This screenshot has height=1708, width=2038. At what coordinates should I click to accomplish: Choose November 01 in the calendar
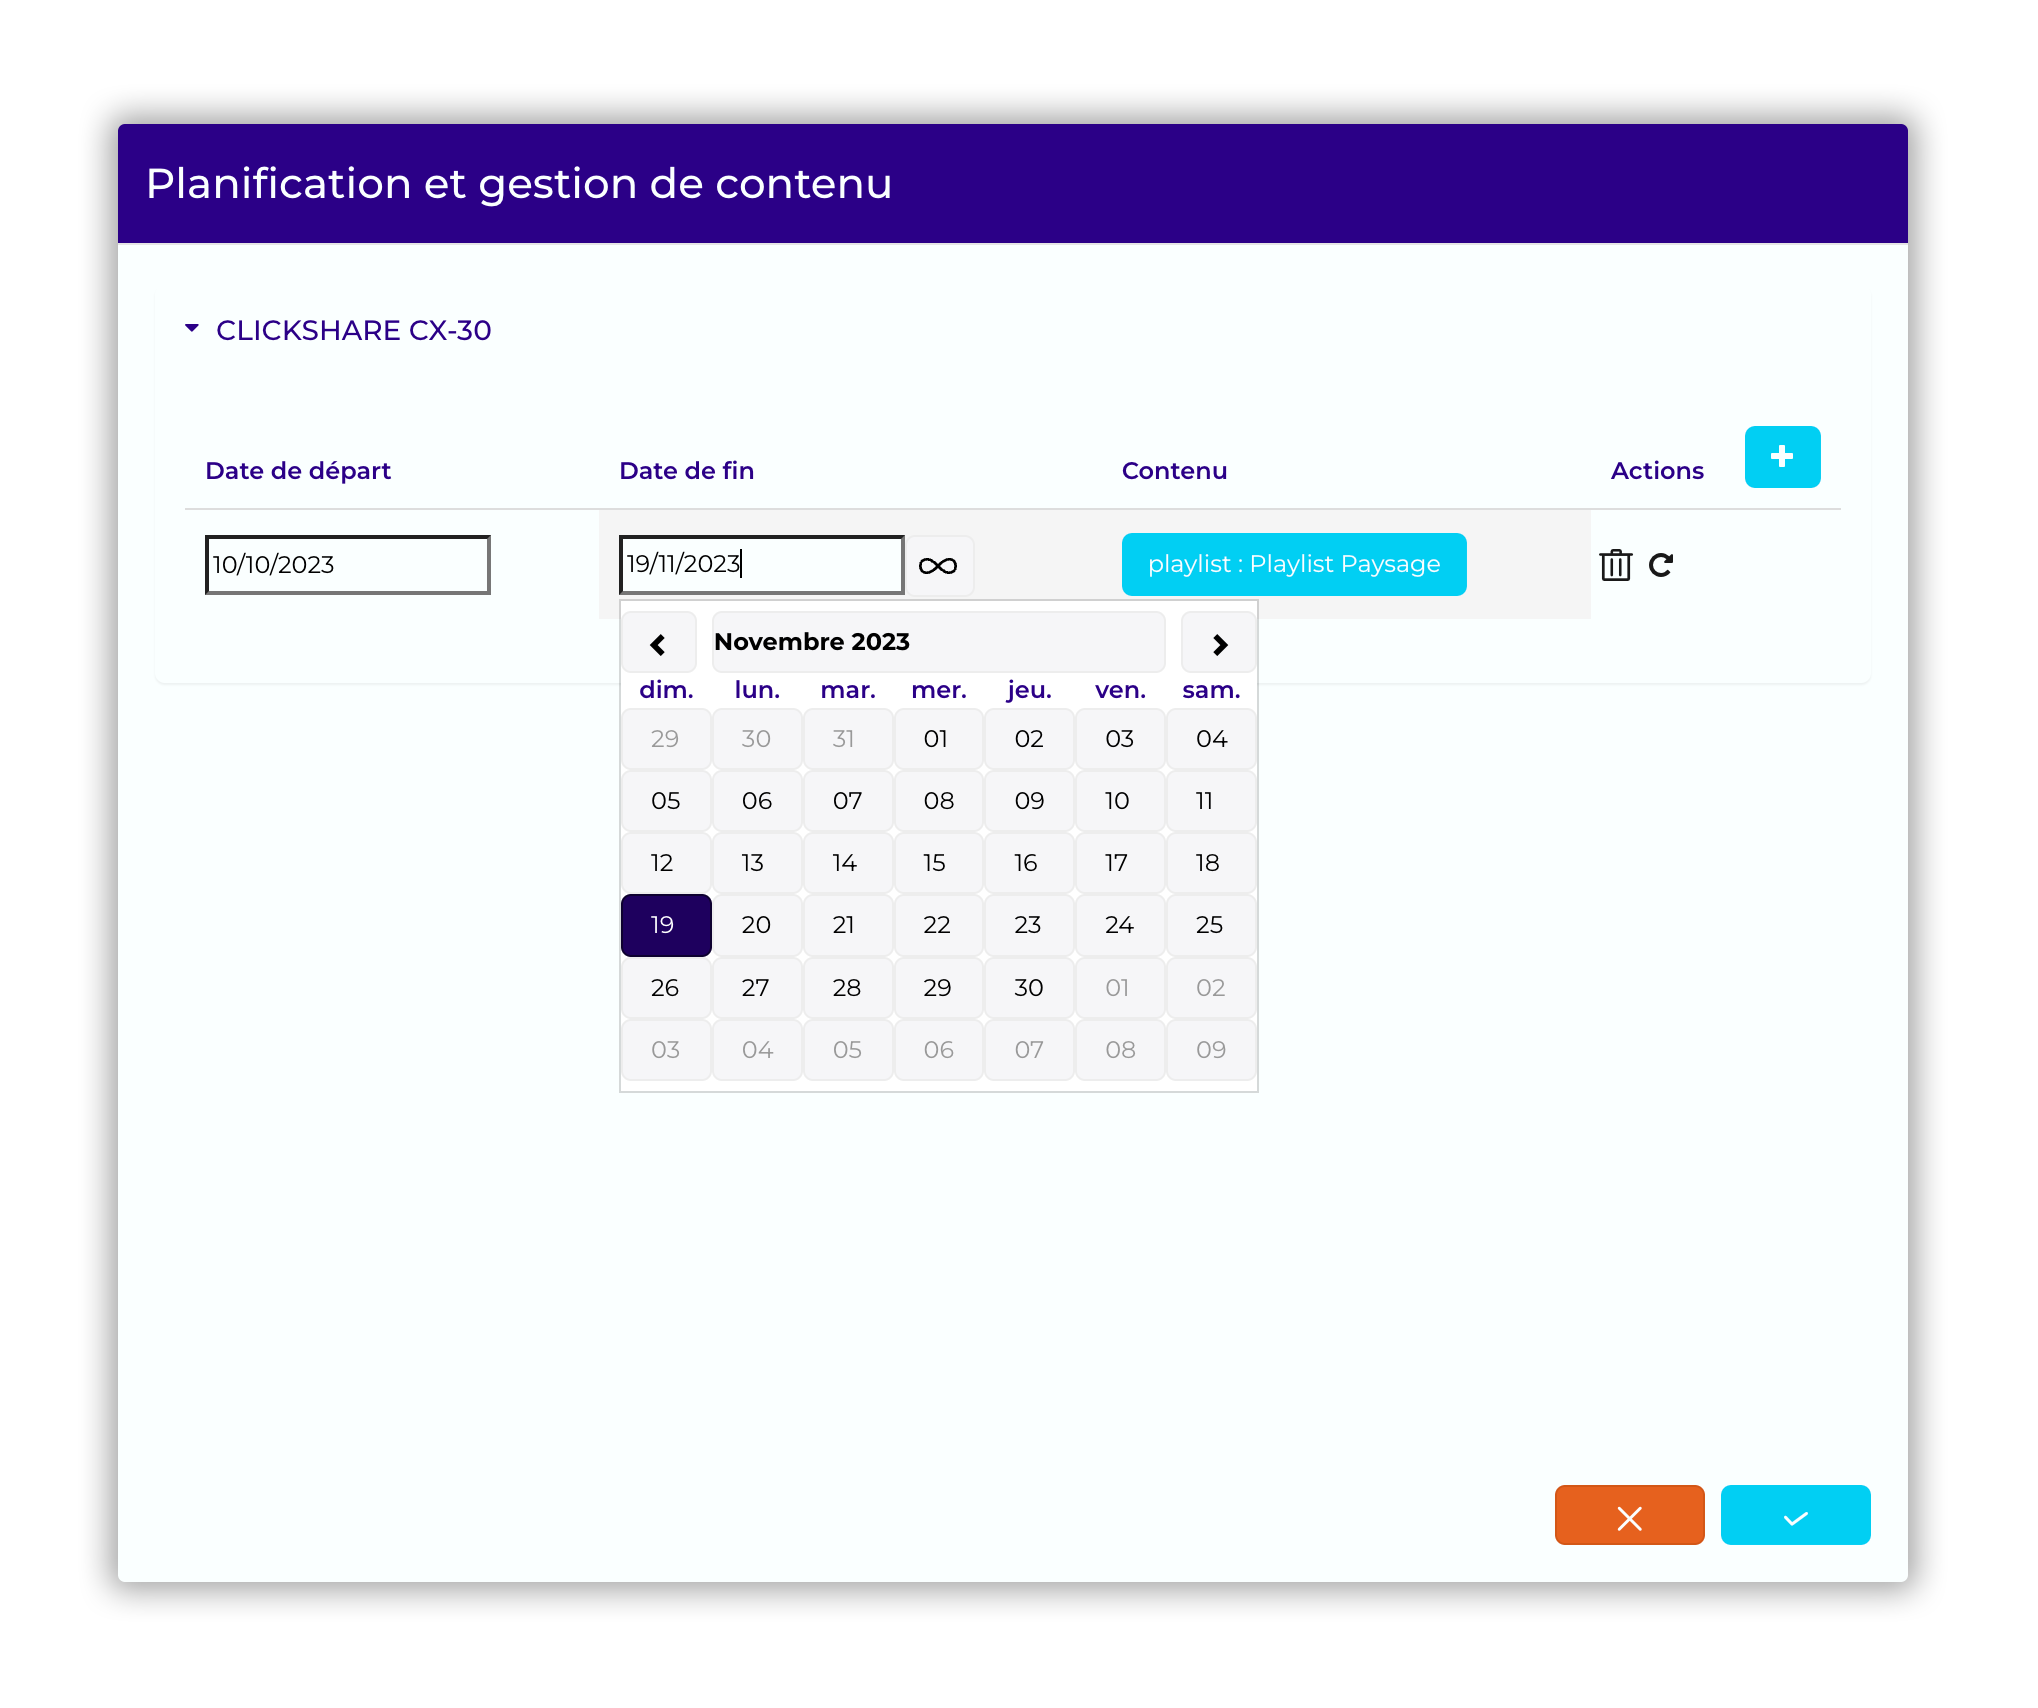coord(937,739)
